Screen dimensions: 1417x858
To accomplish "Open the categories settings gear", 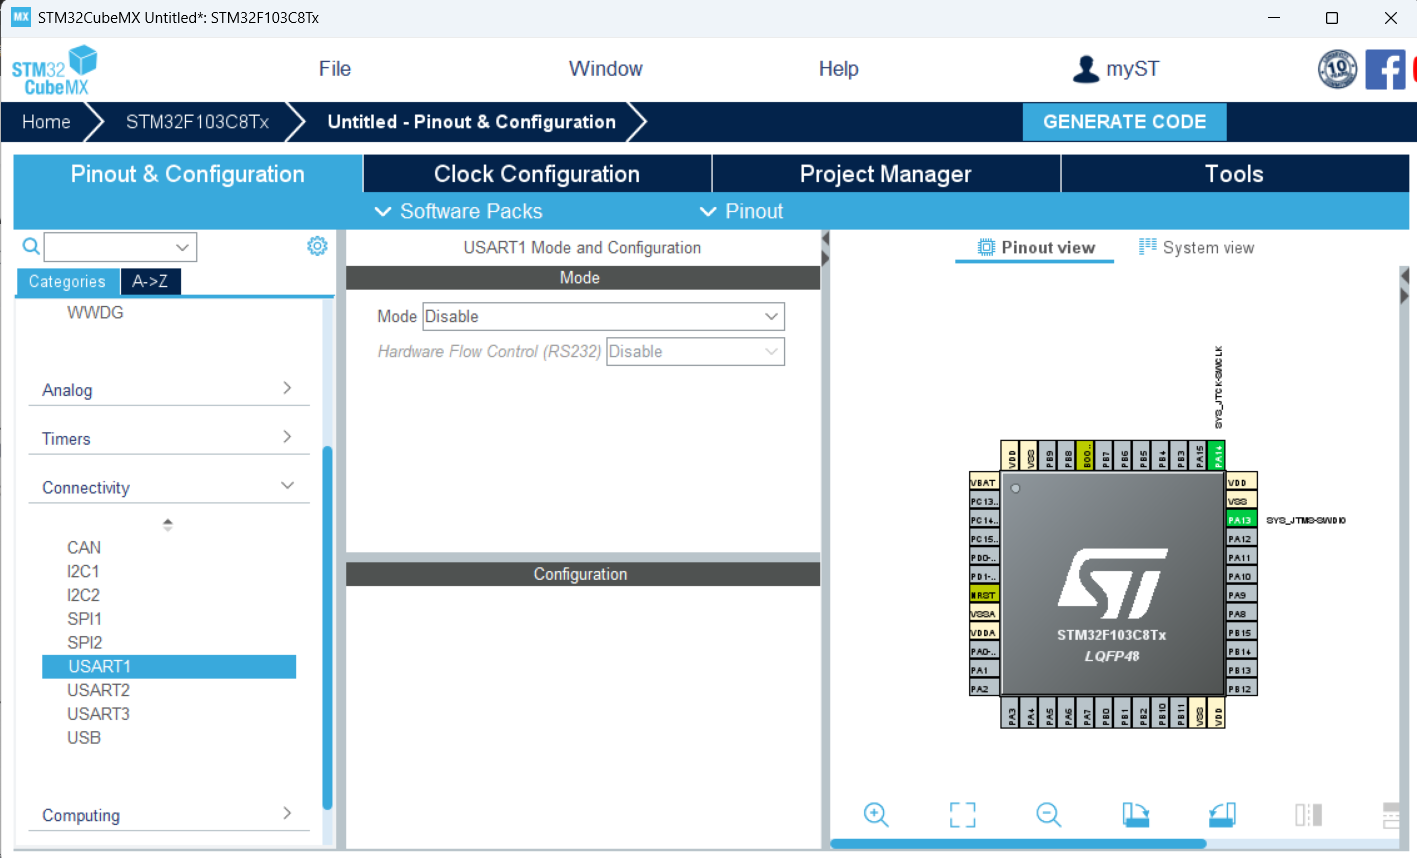I will (317, 245).
